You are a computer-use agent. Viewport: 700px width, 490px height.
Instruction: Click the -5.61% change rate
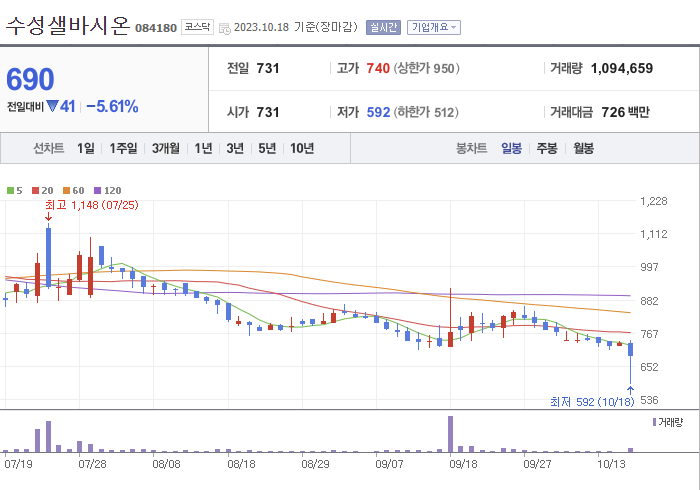click(x=112, y=107)
